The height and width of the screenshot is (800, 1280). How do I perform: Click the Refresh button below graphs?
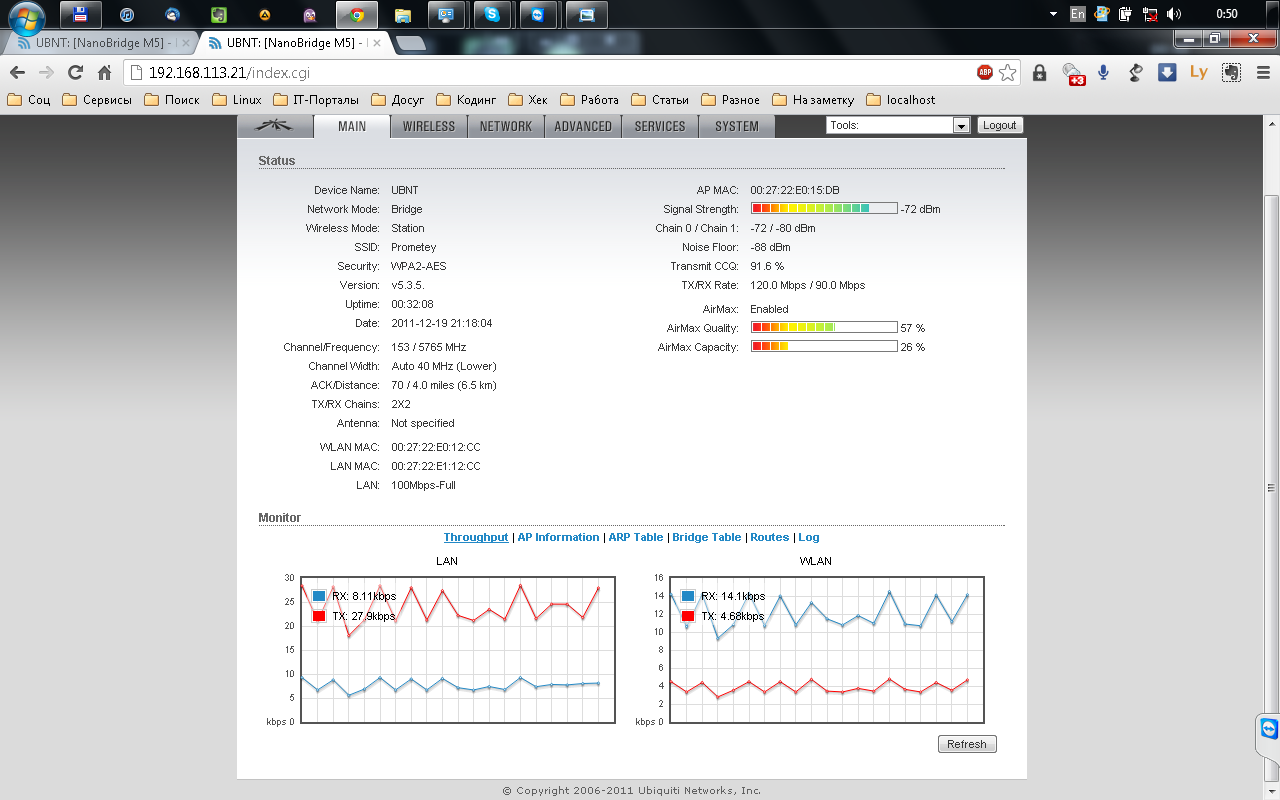[x=966, y=744]
